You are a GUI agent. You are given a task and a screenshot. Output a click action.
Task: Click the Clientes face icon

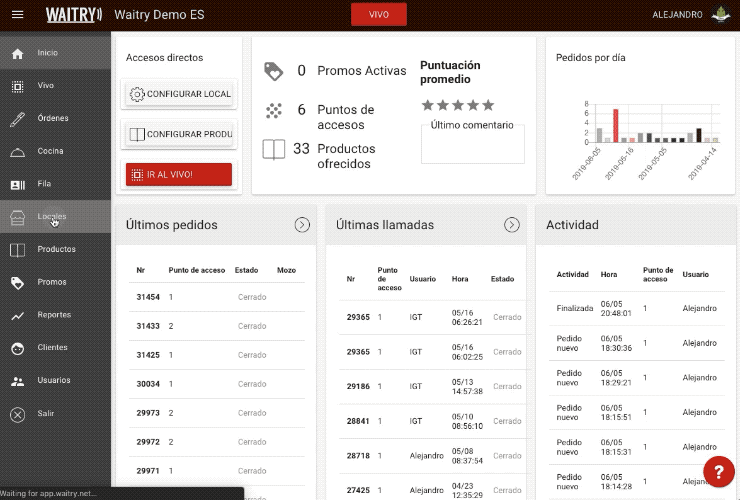coord(17,348)
